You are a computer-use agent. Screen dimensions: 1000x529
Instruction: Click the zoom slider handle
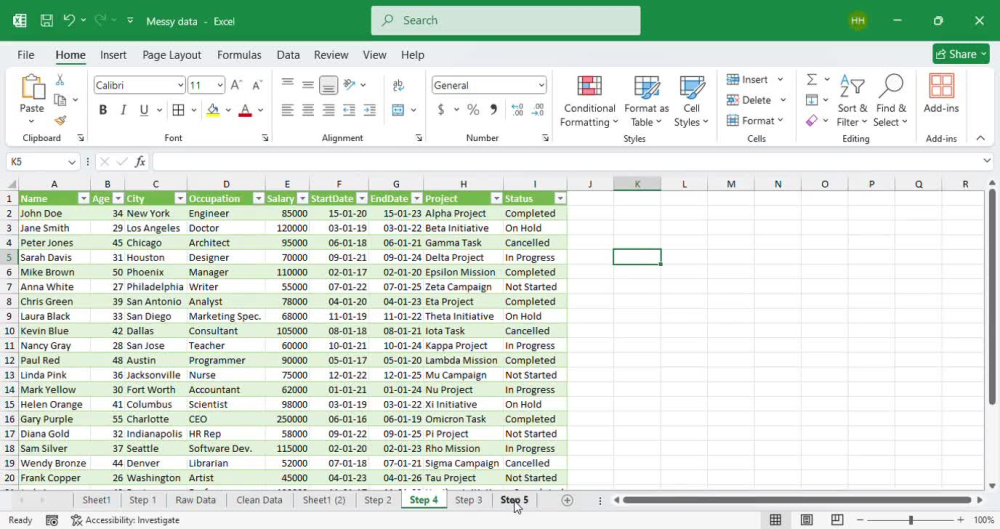pos(911,520)
